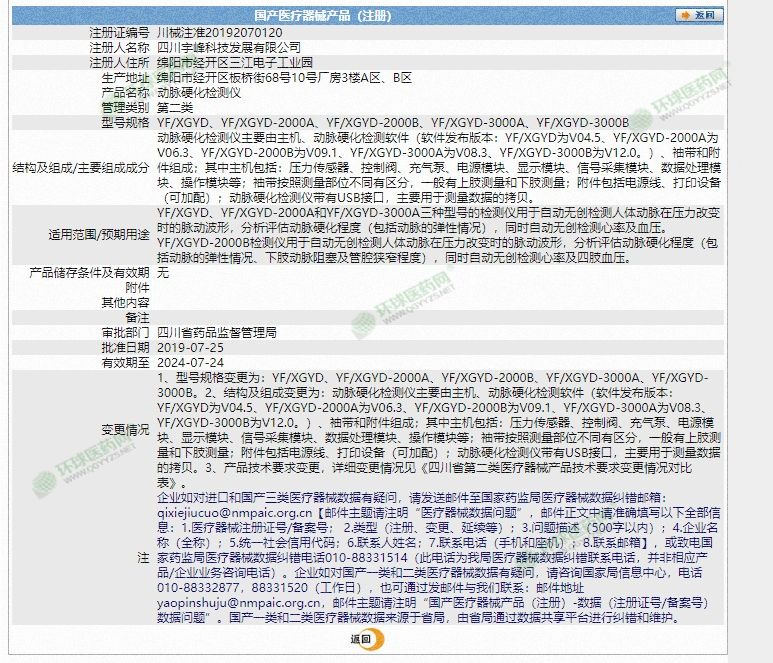Click the validity date 2024-07-24
The width and height of the screenshot is (773, 663).
coord(190,361)
